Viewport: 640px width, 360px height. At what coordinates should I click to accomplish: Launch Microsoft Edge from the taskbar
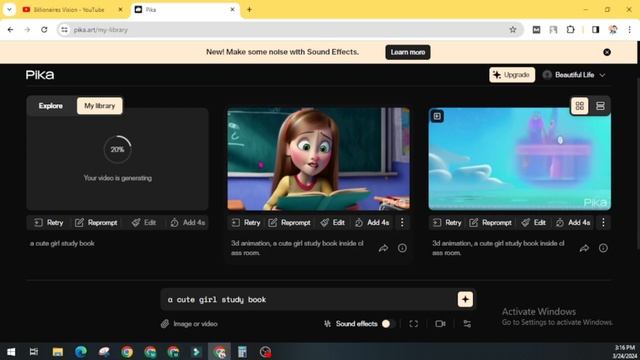pyautogui.click(x=81, y=352)
